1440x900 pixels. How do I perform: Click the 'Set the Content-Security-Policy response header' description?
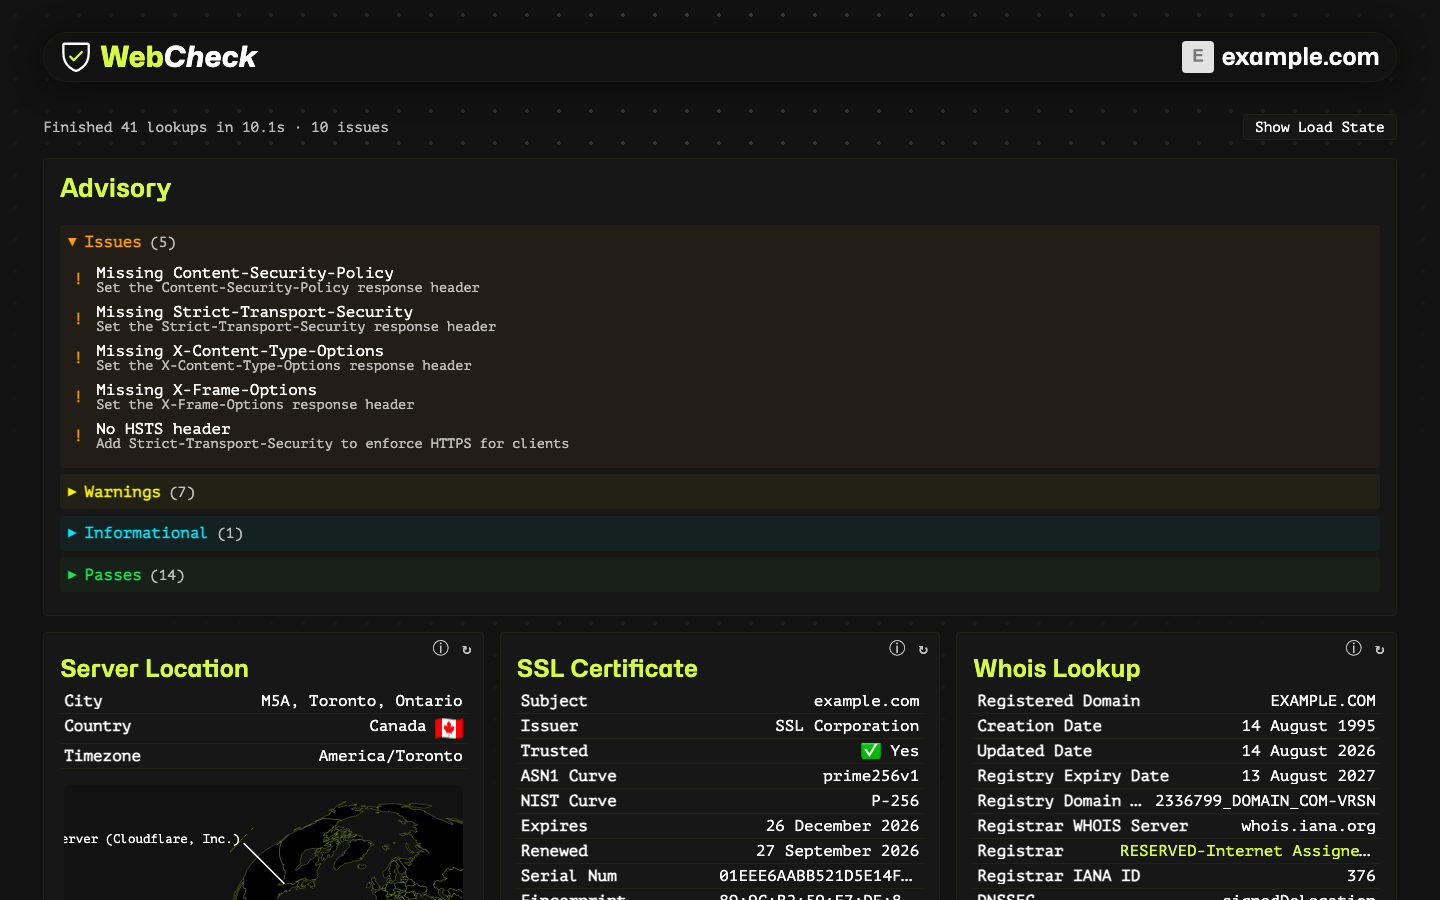[288, 288]
